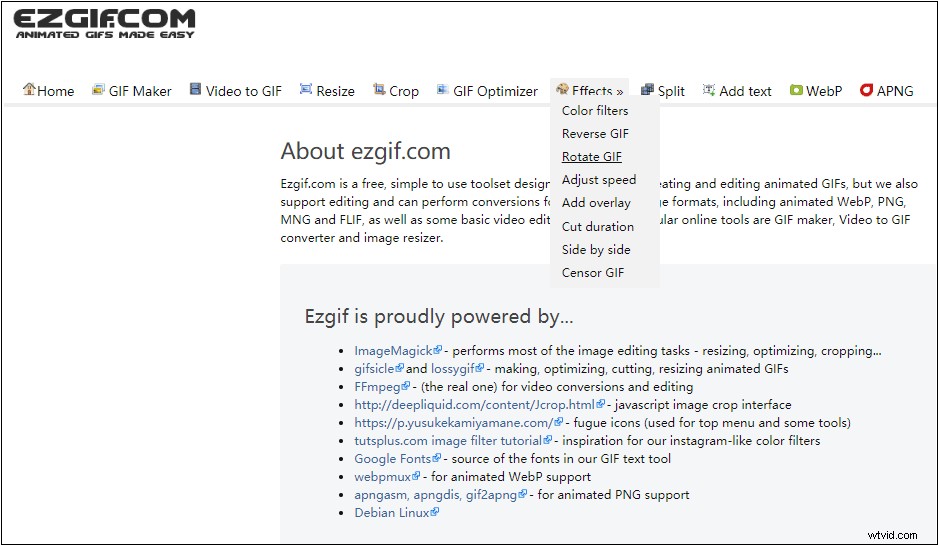Viewport: 938px width, 545px height.
Task: Open the ImageMagick link
Action: (x=393, y=351)
